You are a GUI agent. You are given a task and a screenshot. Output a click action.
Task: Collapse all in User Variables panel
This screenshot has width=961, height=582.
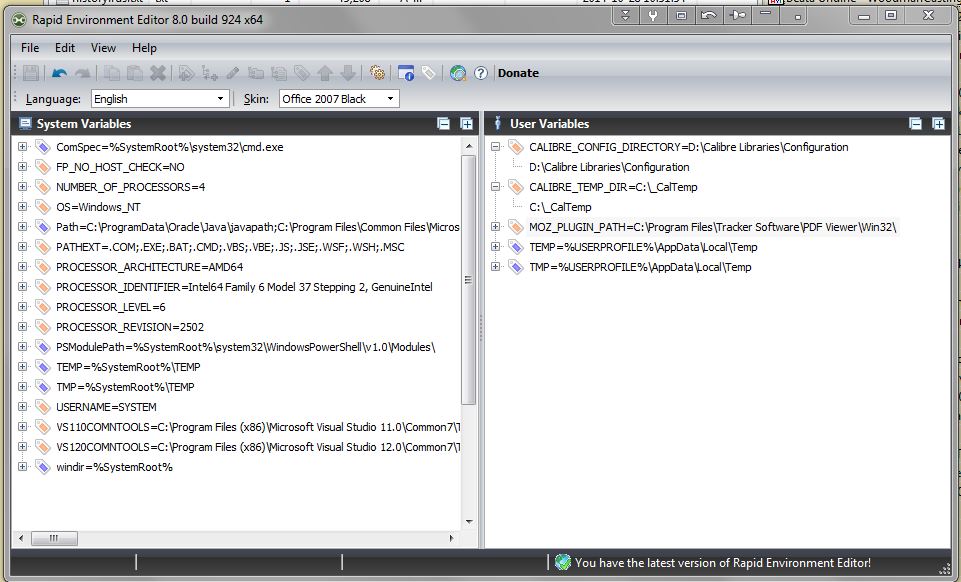click(916, 124)
